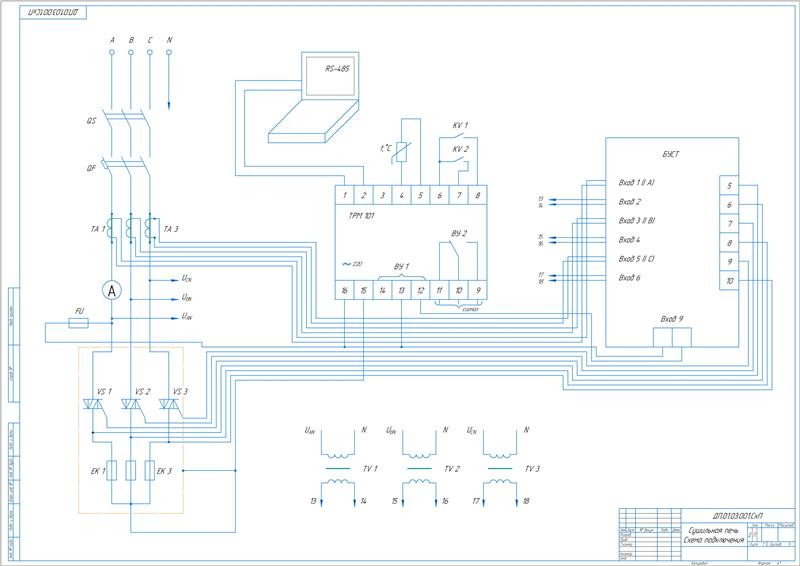The height and width of the screenshot is (566, 800).
Task: Click the Вход 2 label
Action: [x=630, y=202]
